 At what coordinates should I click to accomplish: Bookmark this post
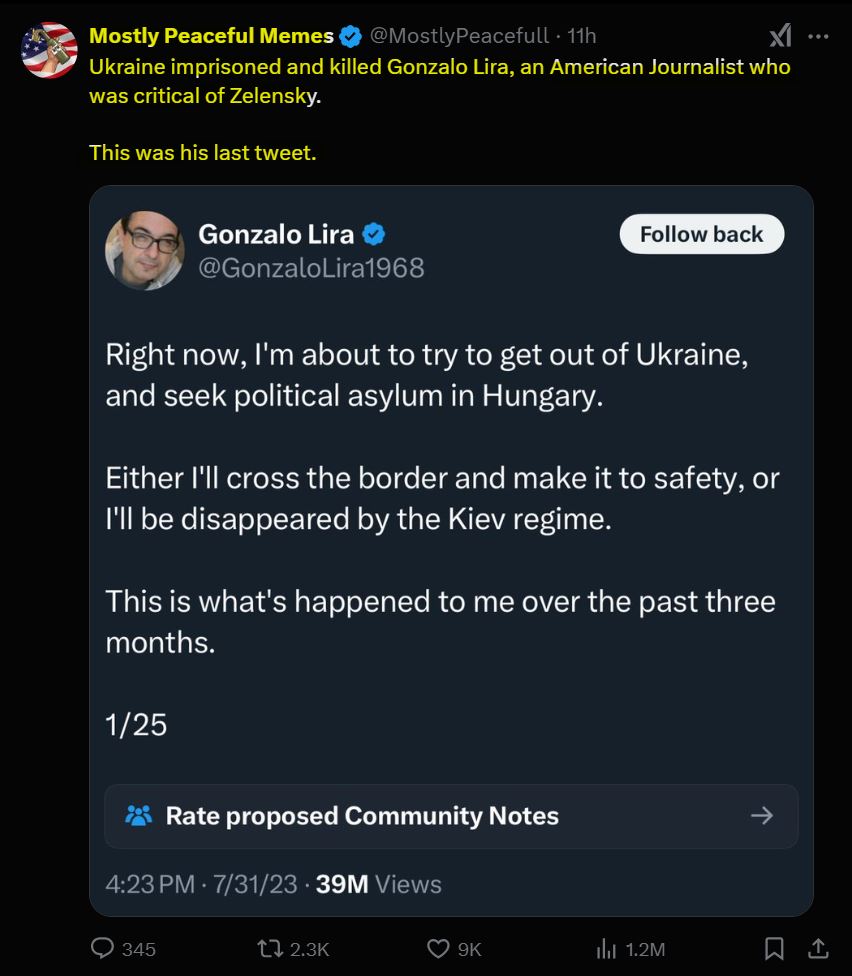[x=774, y=948]
